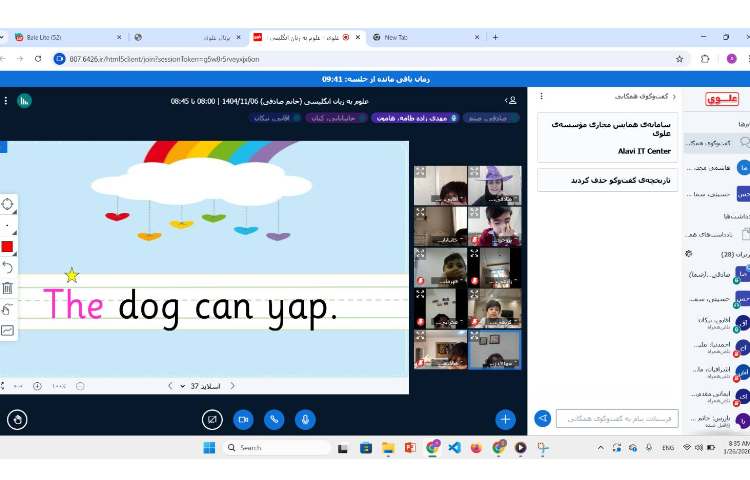Select the red color swatch in whiteboard toolbar
750x480 pixels.
[8, 246]
